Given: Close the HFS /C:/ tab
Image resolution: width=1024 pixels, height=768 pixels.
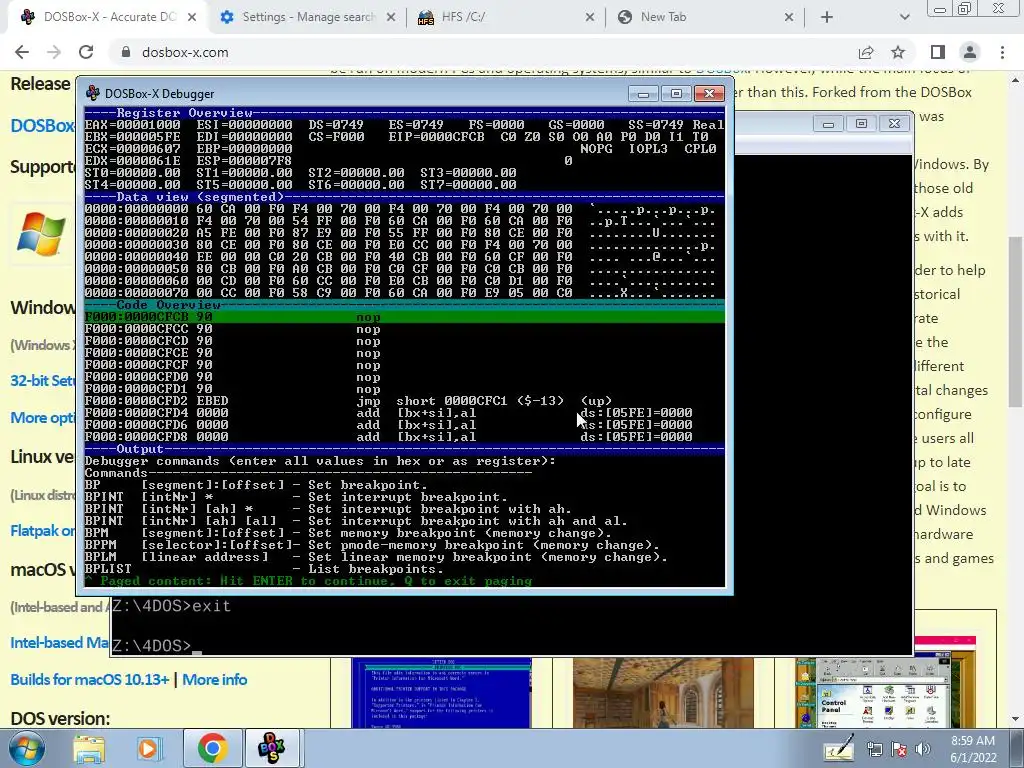Looking at the screenshot, I should pyautogui.click(x=590, y=17).
